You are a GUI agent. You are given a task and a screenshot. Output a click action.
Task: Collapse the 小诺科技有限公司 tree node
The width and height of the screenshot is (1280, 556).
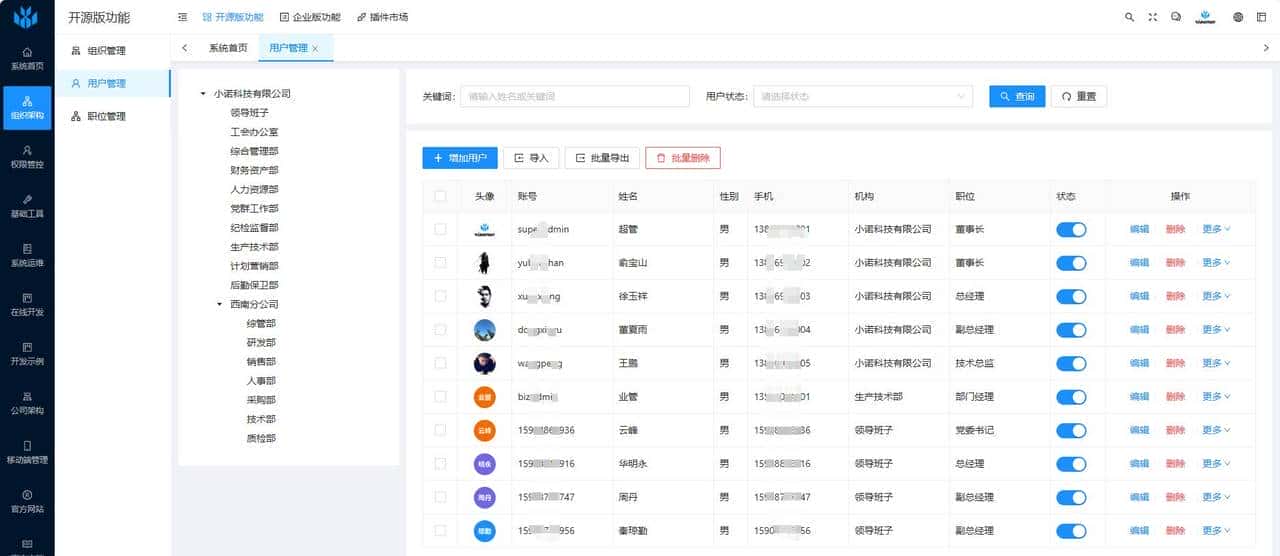[x=203, y=93]
